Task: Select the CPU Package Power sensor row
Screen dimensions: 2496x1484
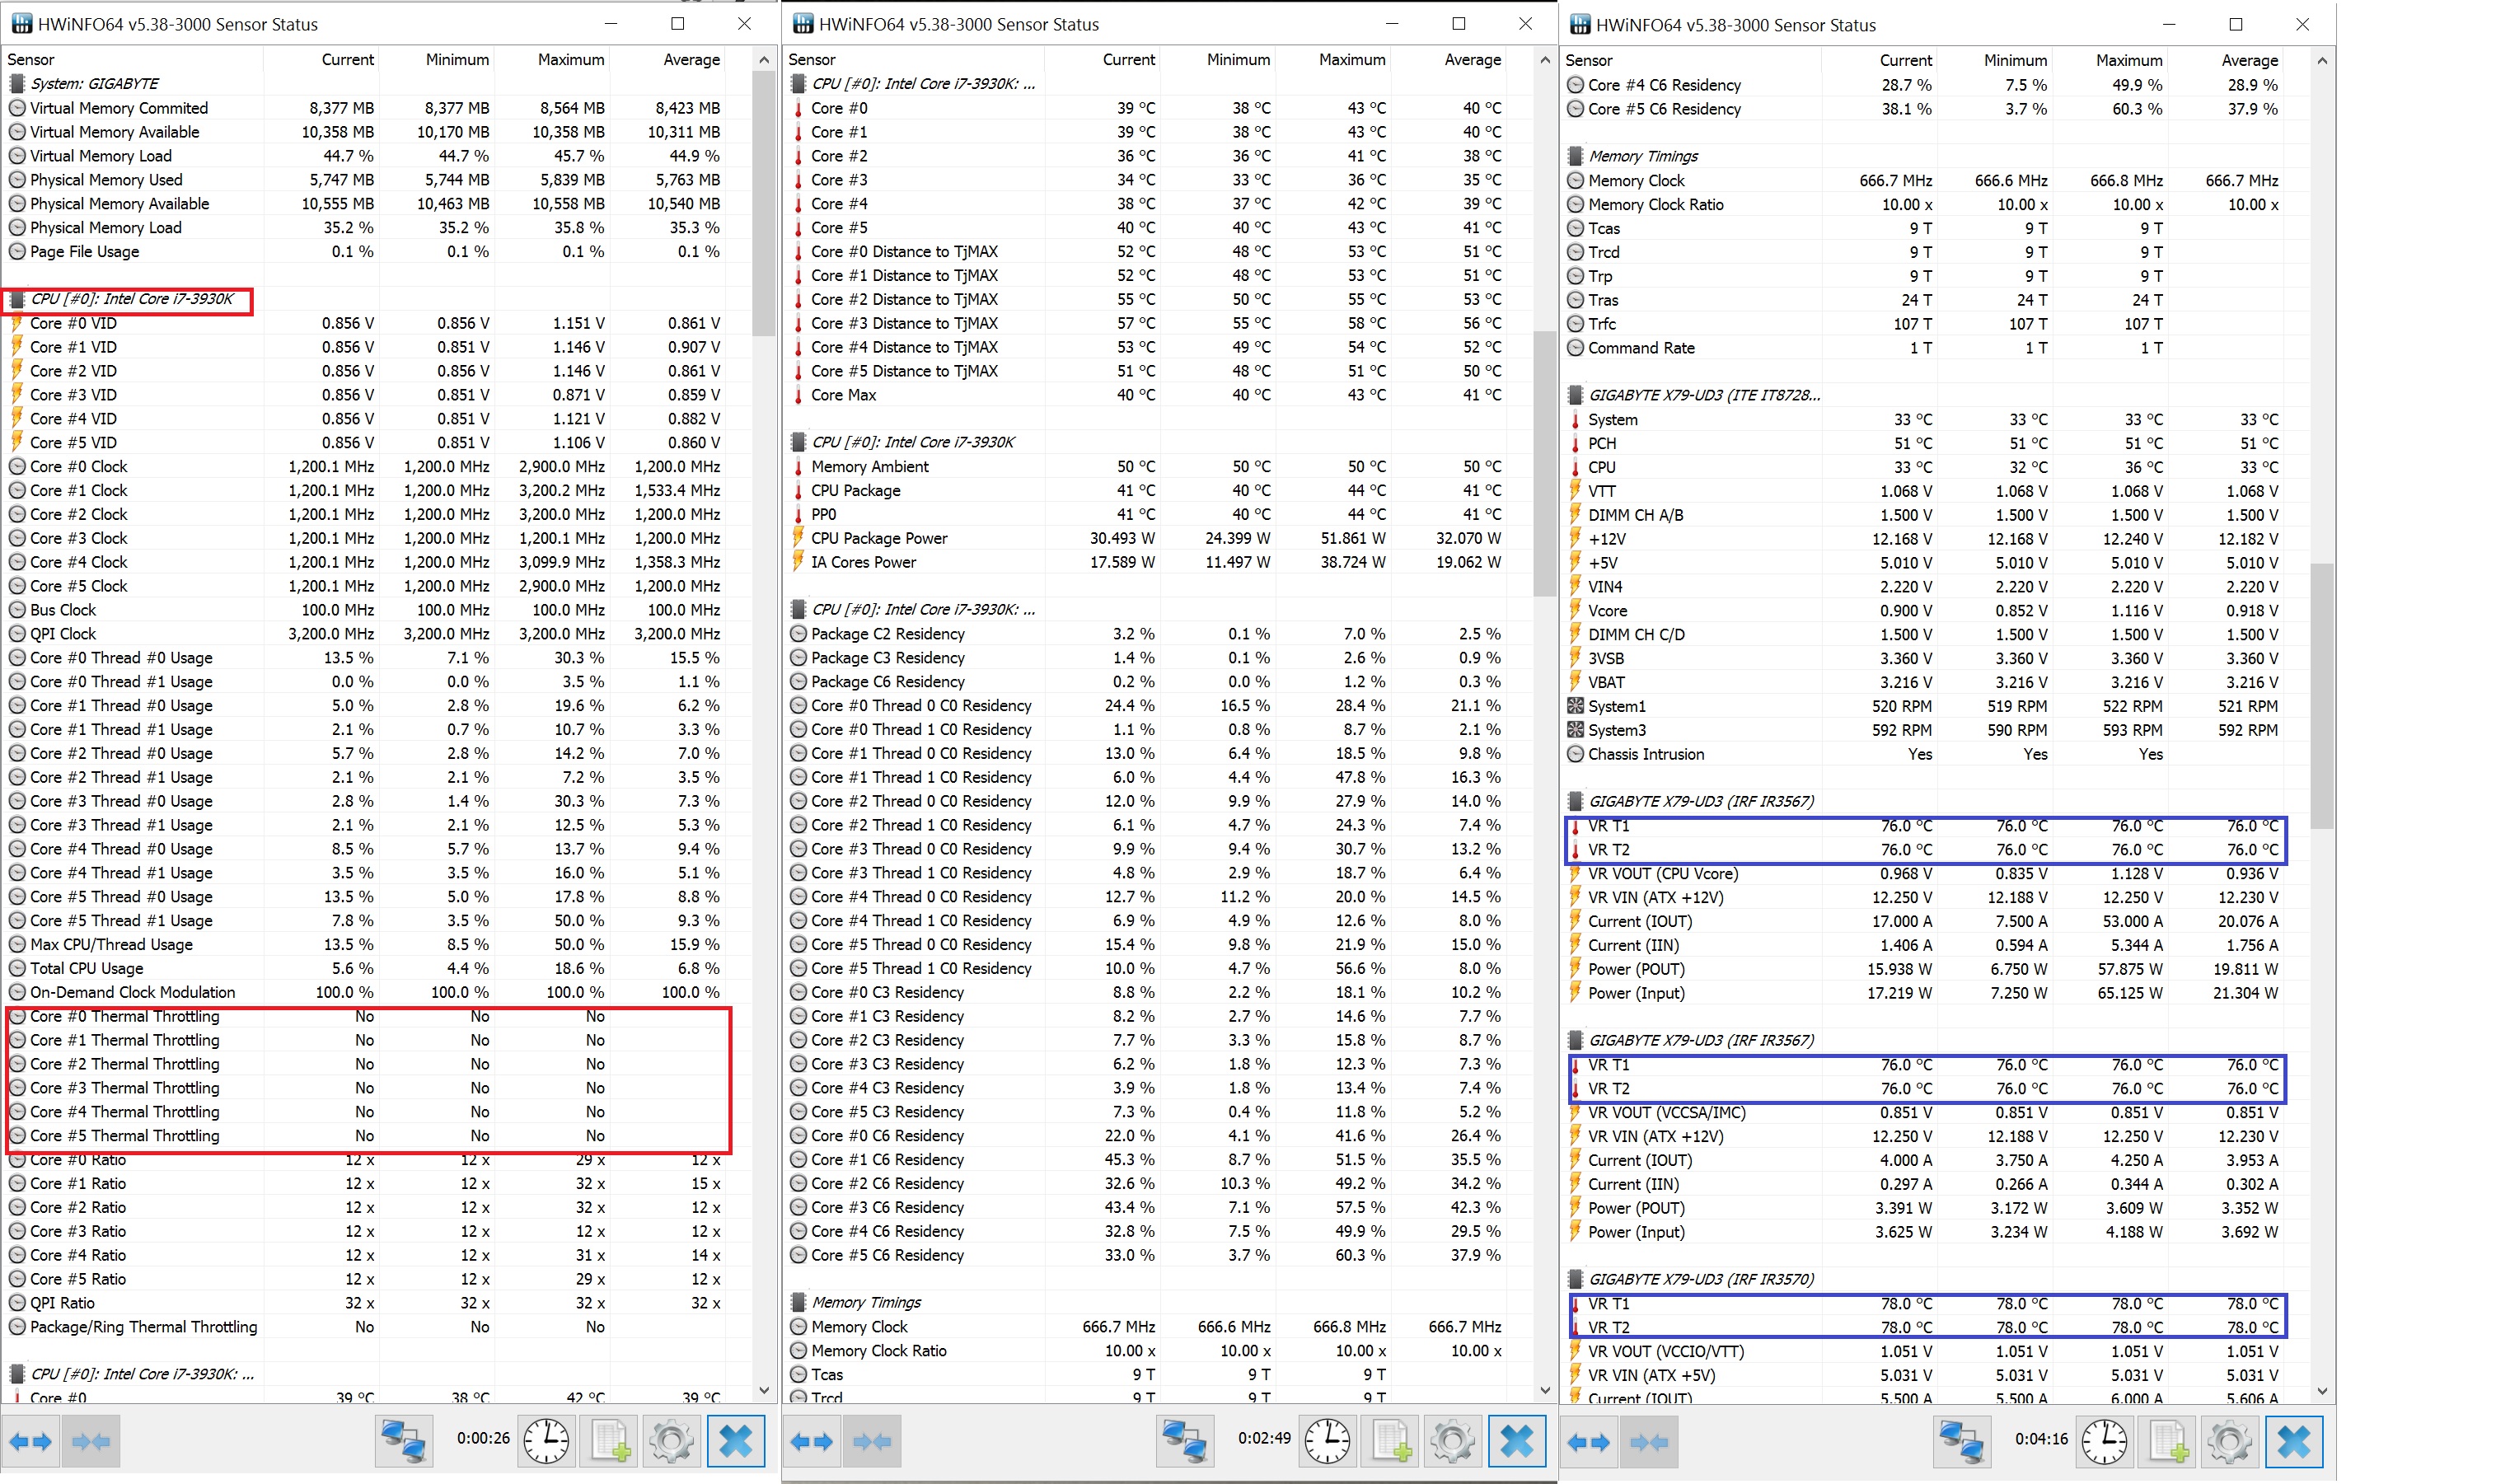Action: pos(879,538)
